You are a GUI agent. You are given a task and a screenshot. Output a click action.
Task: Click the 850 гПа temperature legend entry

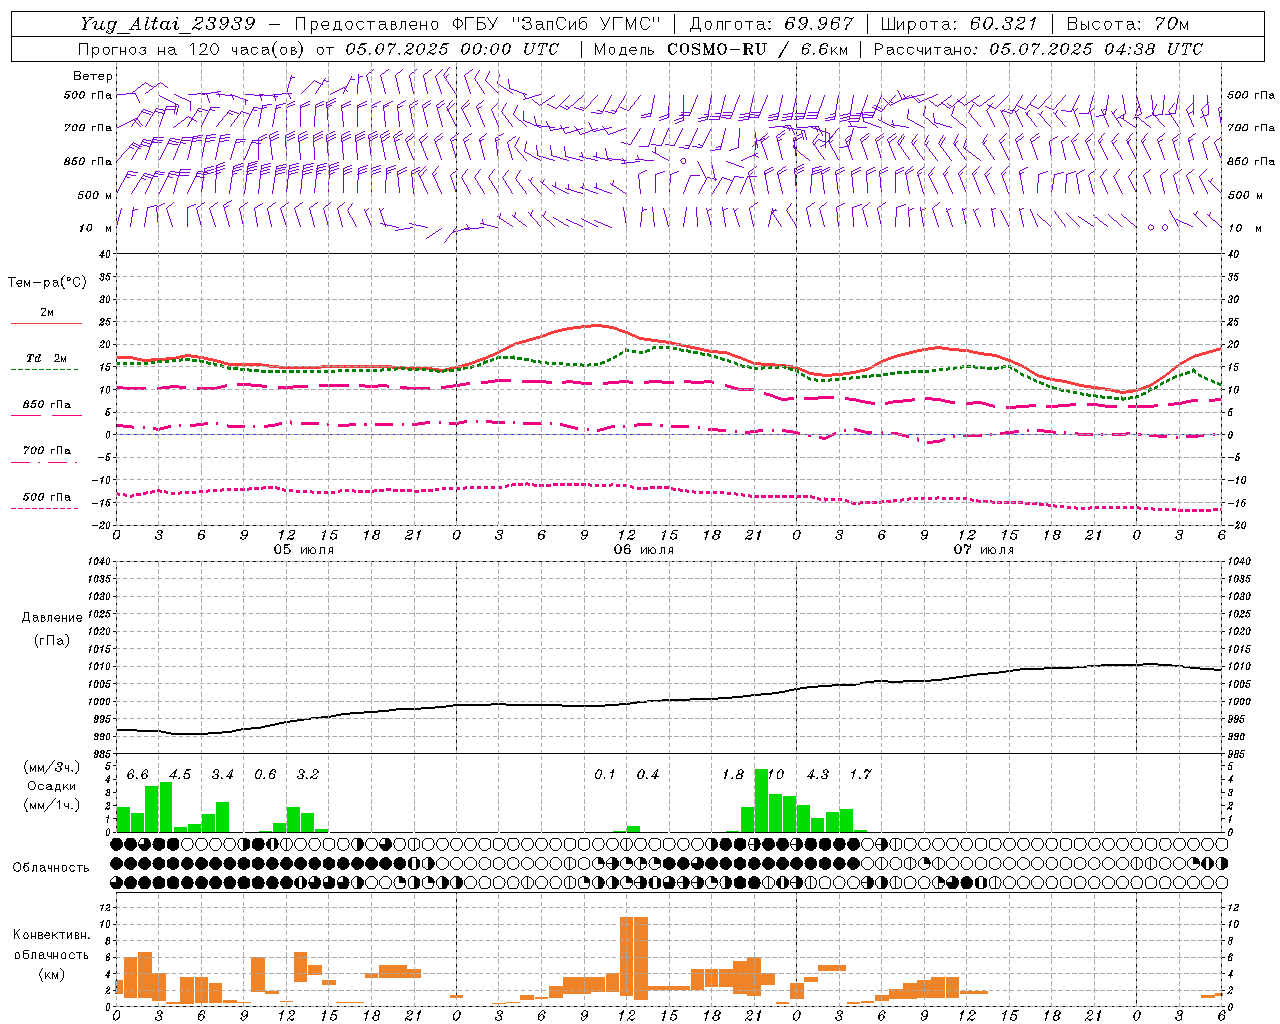[46, 405]
